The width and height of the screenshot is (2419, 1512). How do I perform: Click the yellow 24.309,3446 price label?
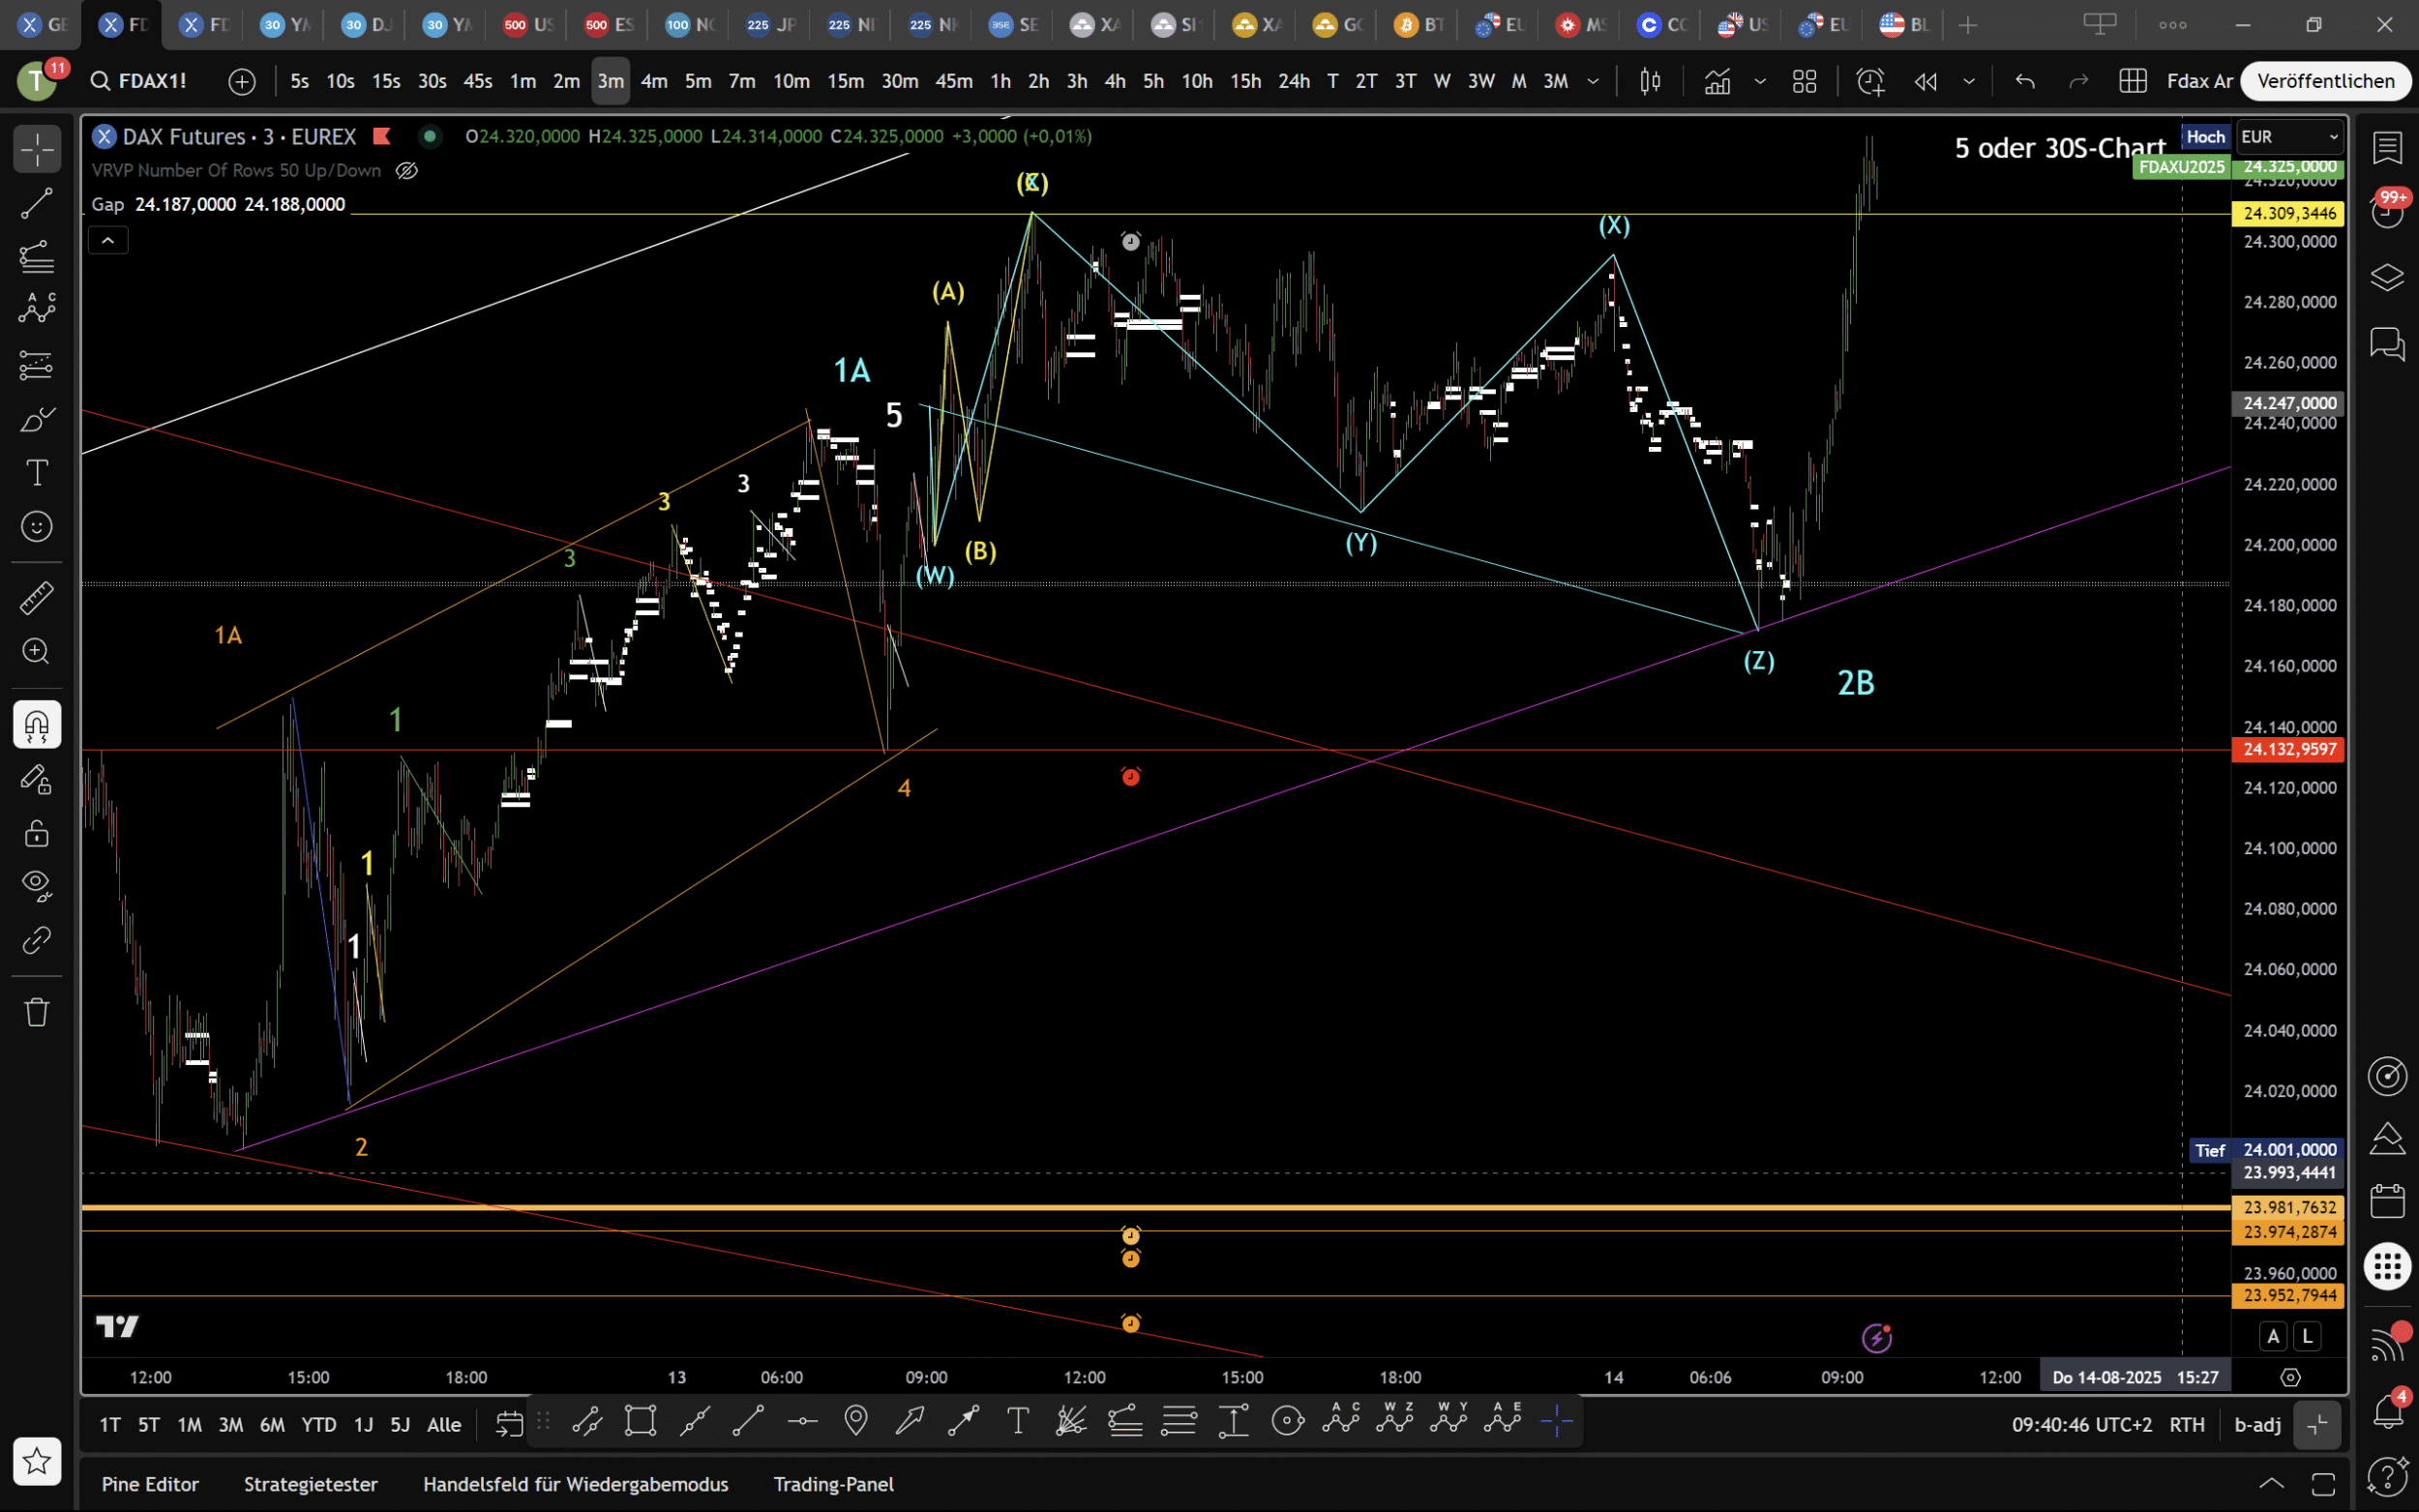pos(2288,213)
